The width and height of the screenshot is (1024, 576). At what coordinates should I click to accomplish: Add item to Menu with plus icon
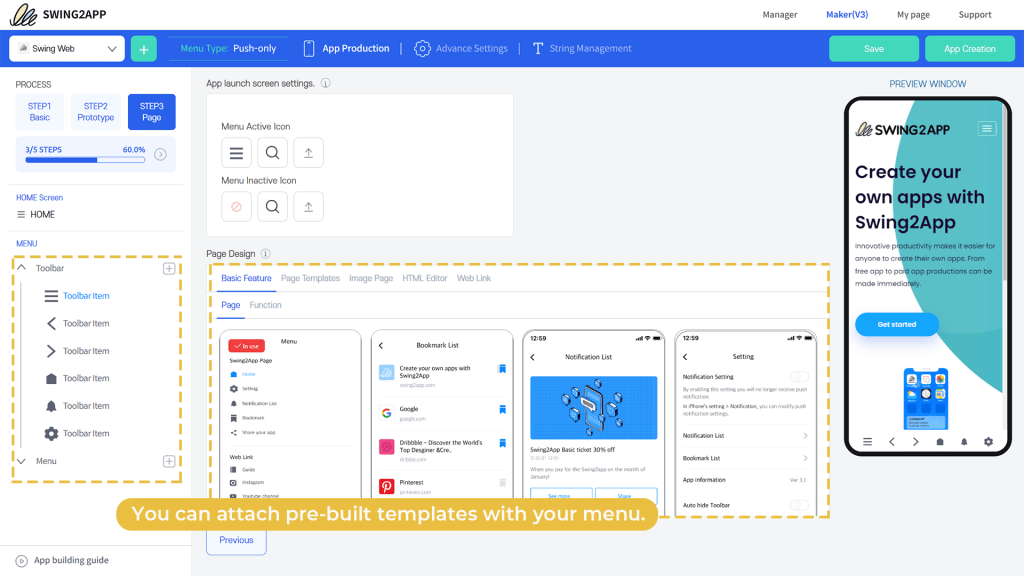(168, 461)
